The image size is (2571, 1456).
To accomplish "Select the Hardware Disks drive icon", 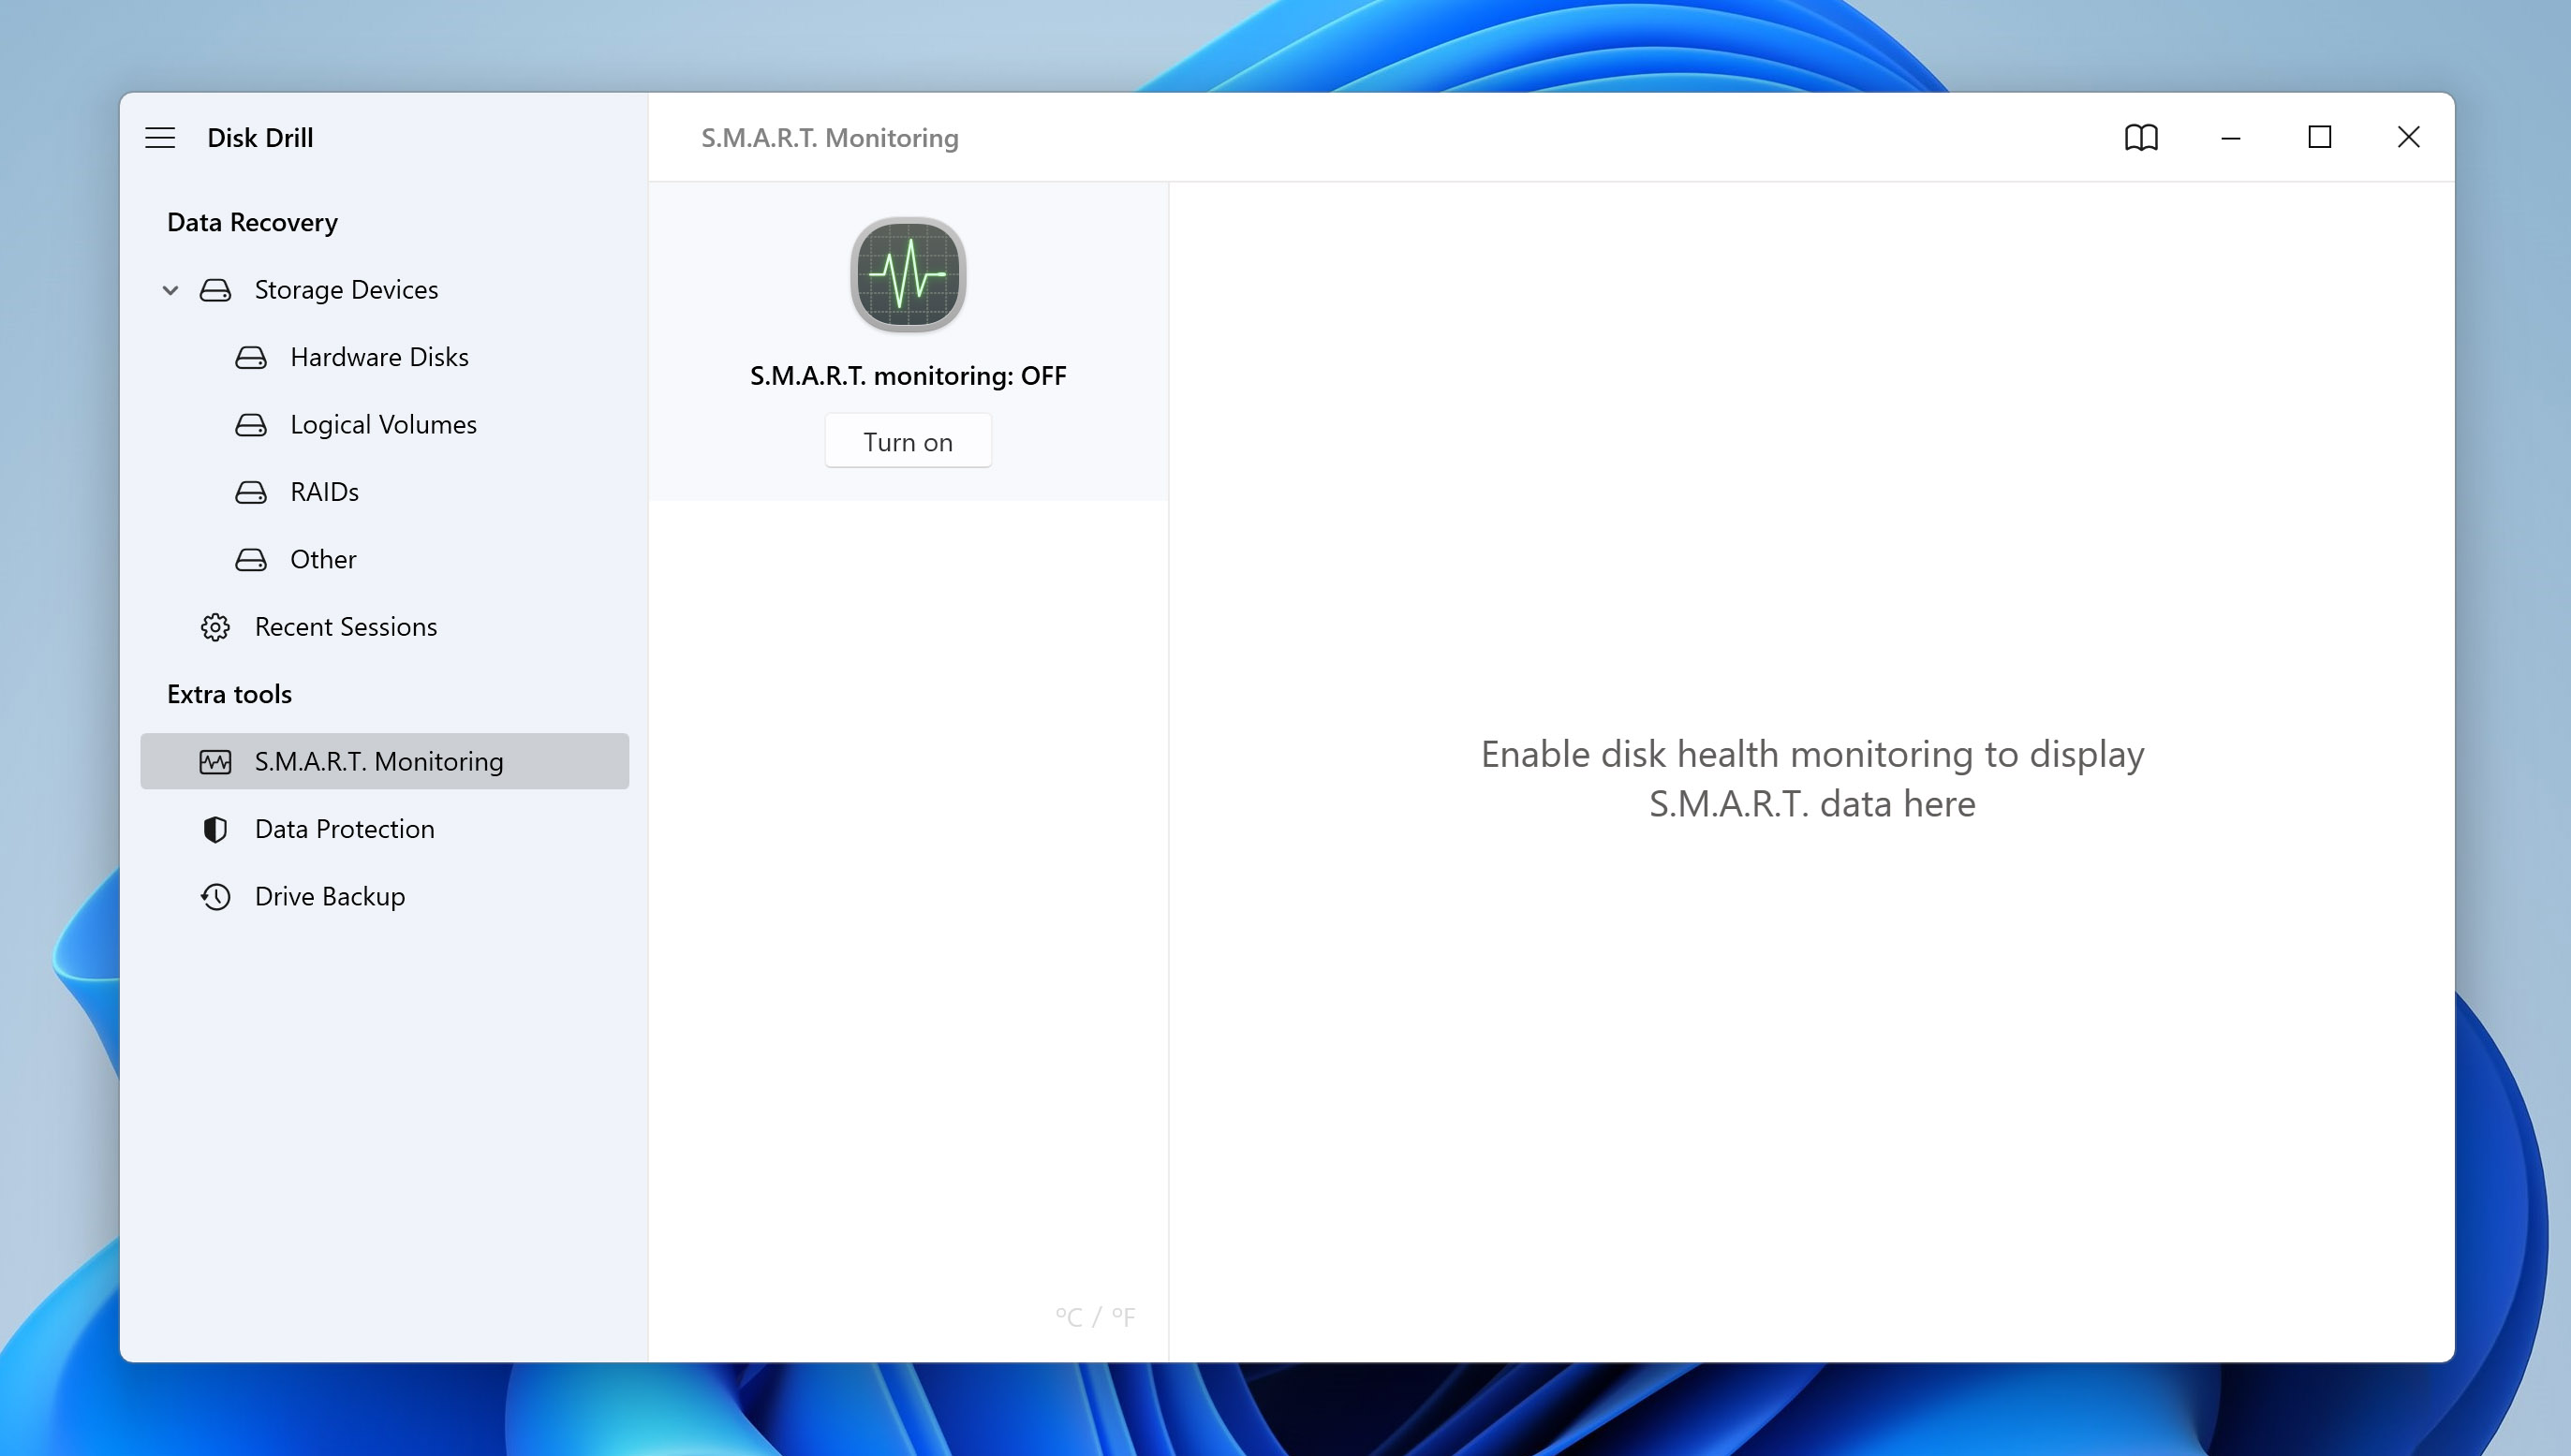I will [251, 357].
